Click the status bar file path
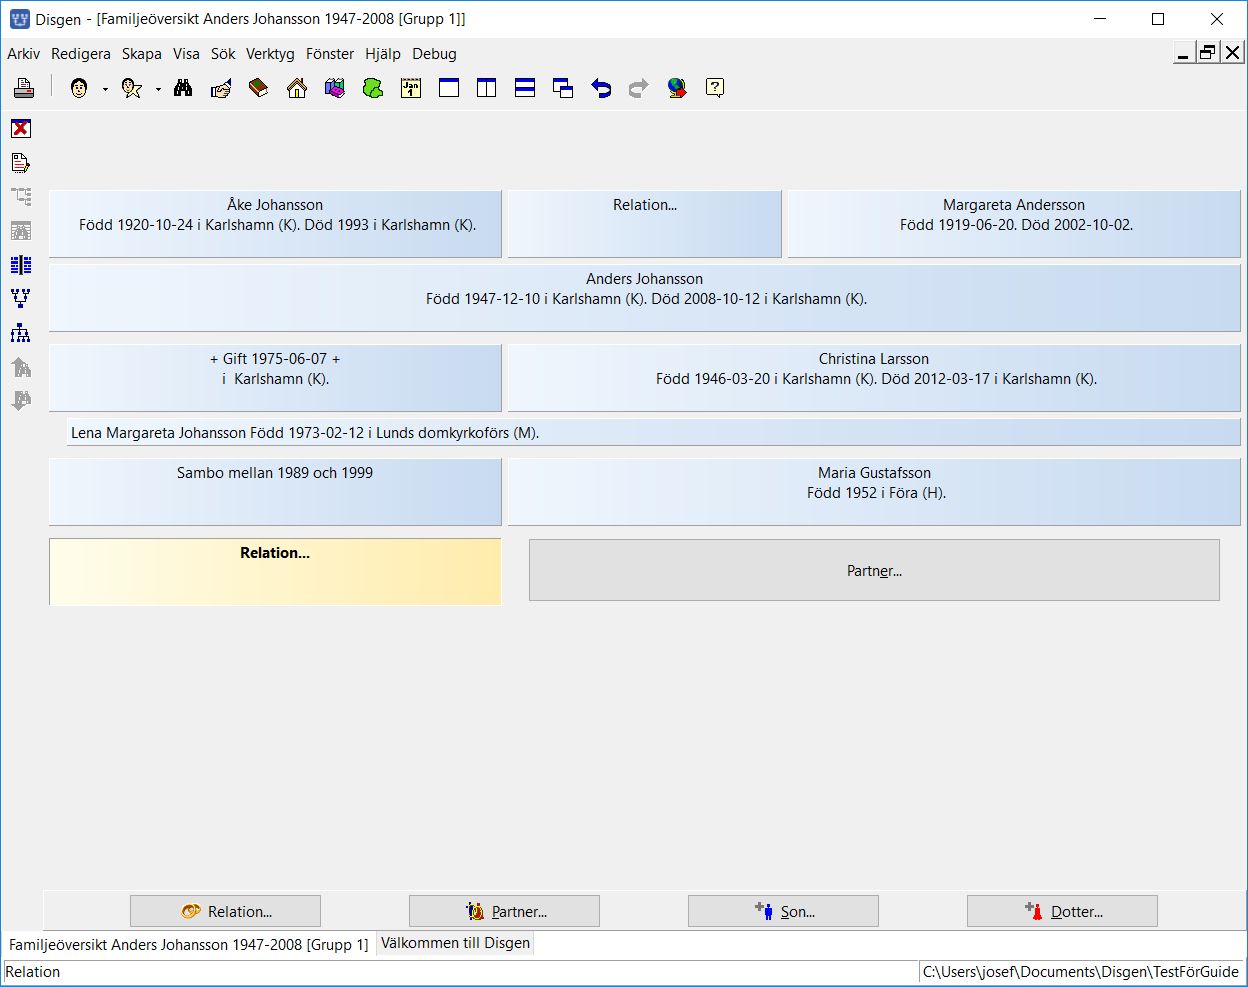 tap(1080, 972)
